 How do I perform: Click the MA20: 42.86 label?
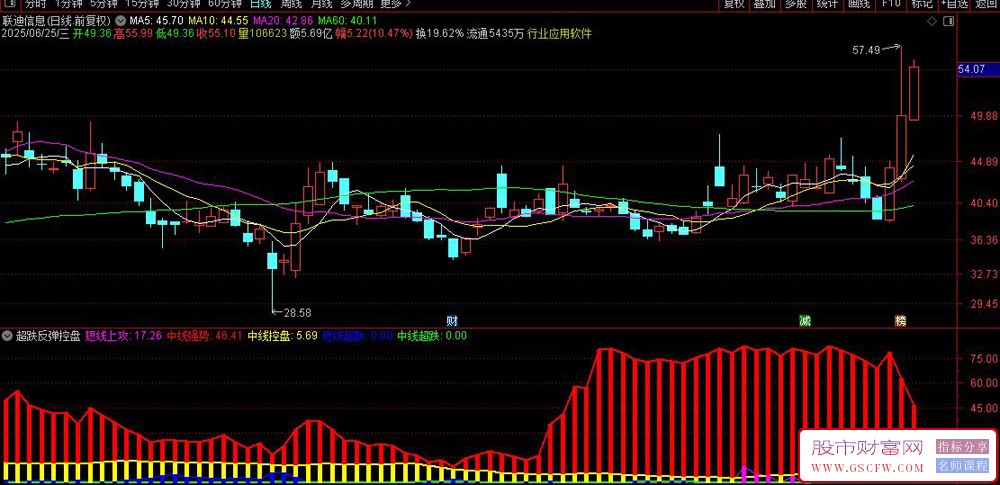pos(281,21)
